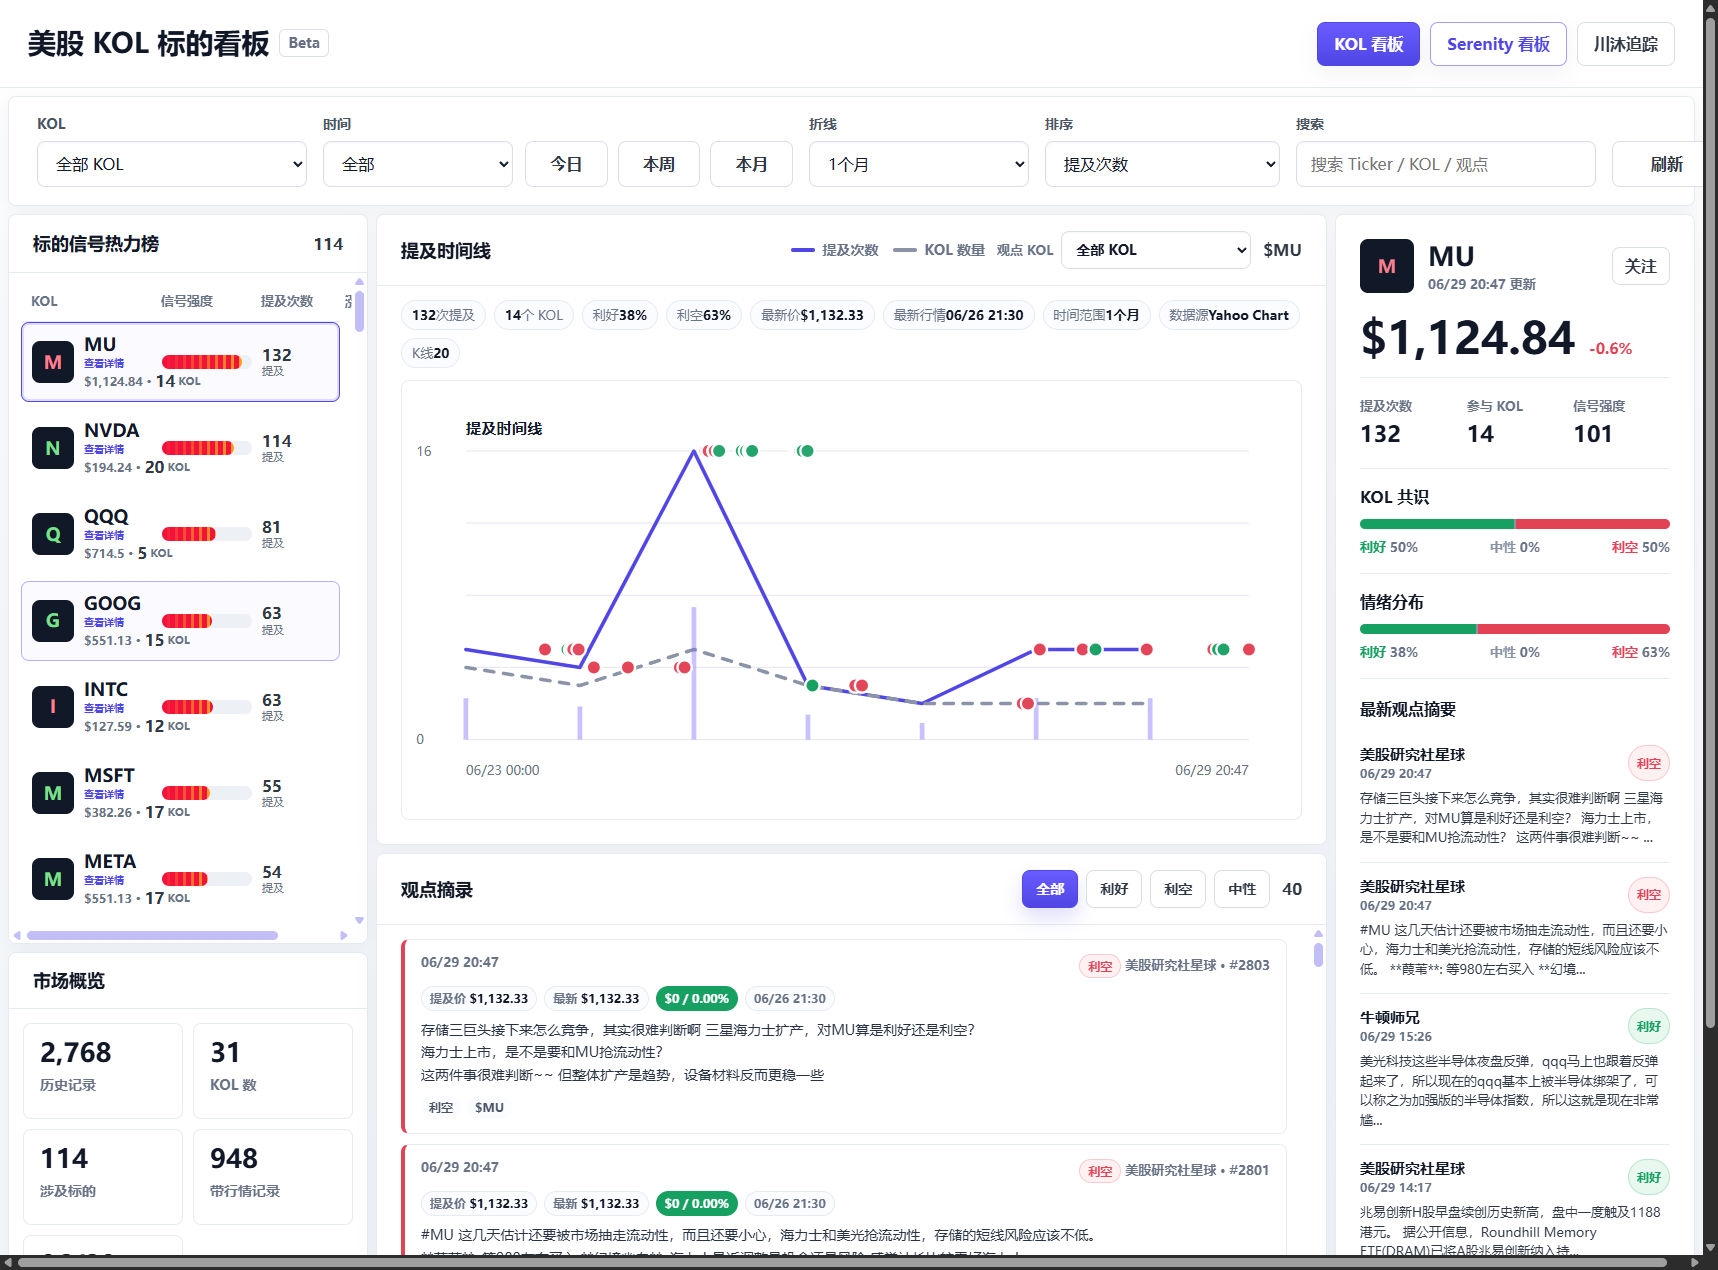
Task: Click the $0 / 0.00% badge in post #2801
Action: [x=697, y=1203]
